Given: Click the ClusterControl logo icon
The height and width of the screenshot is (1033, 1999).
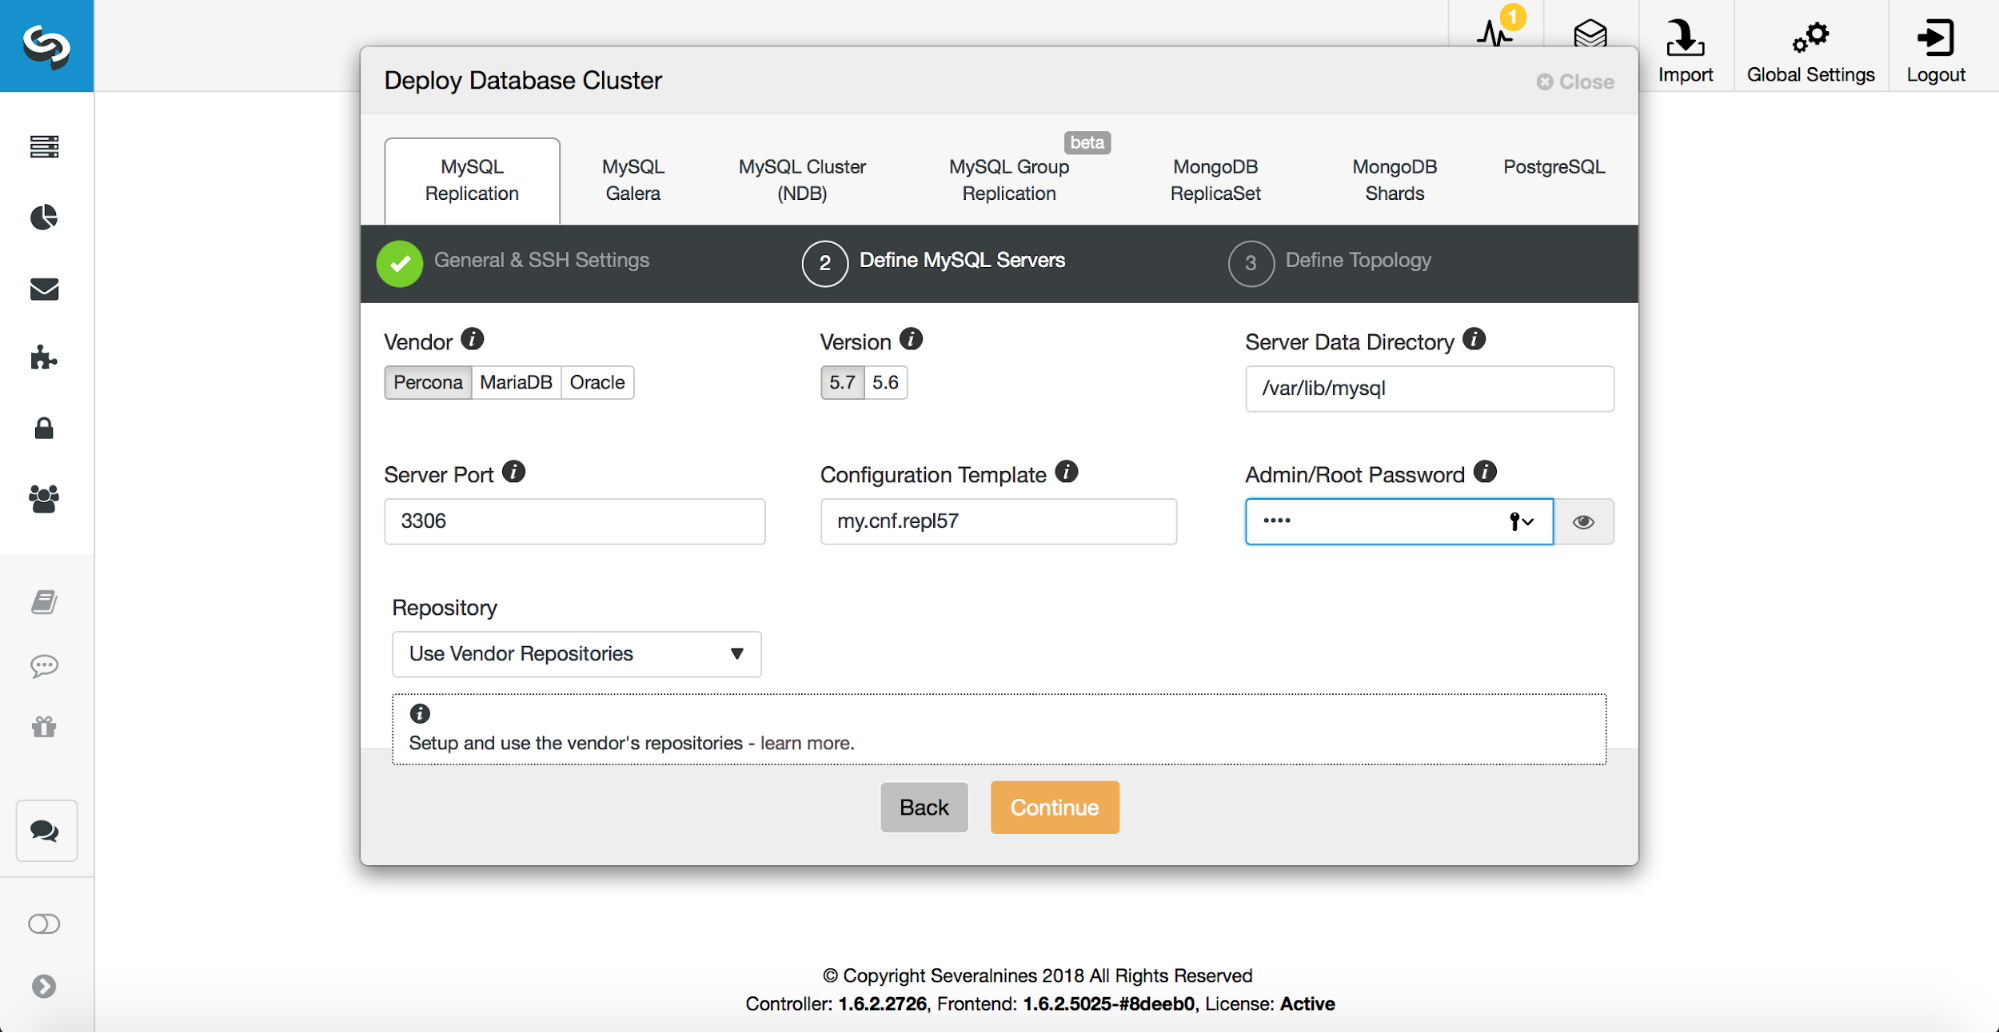Looking at the screenshot, I should coord(46,46).
